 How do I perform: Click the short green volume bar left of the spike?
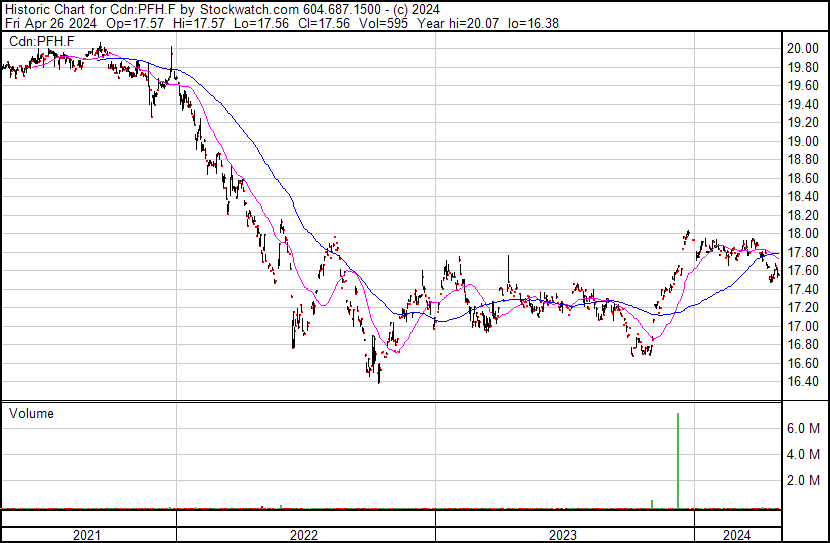pyautogui.click(x=652, y=504)
